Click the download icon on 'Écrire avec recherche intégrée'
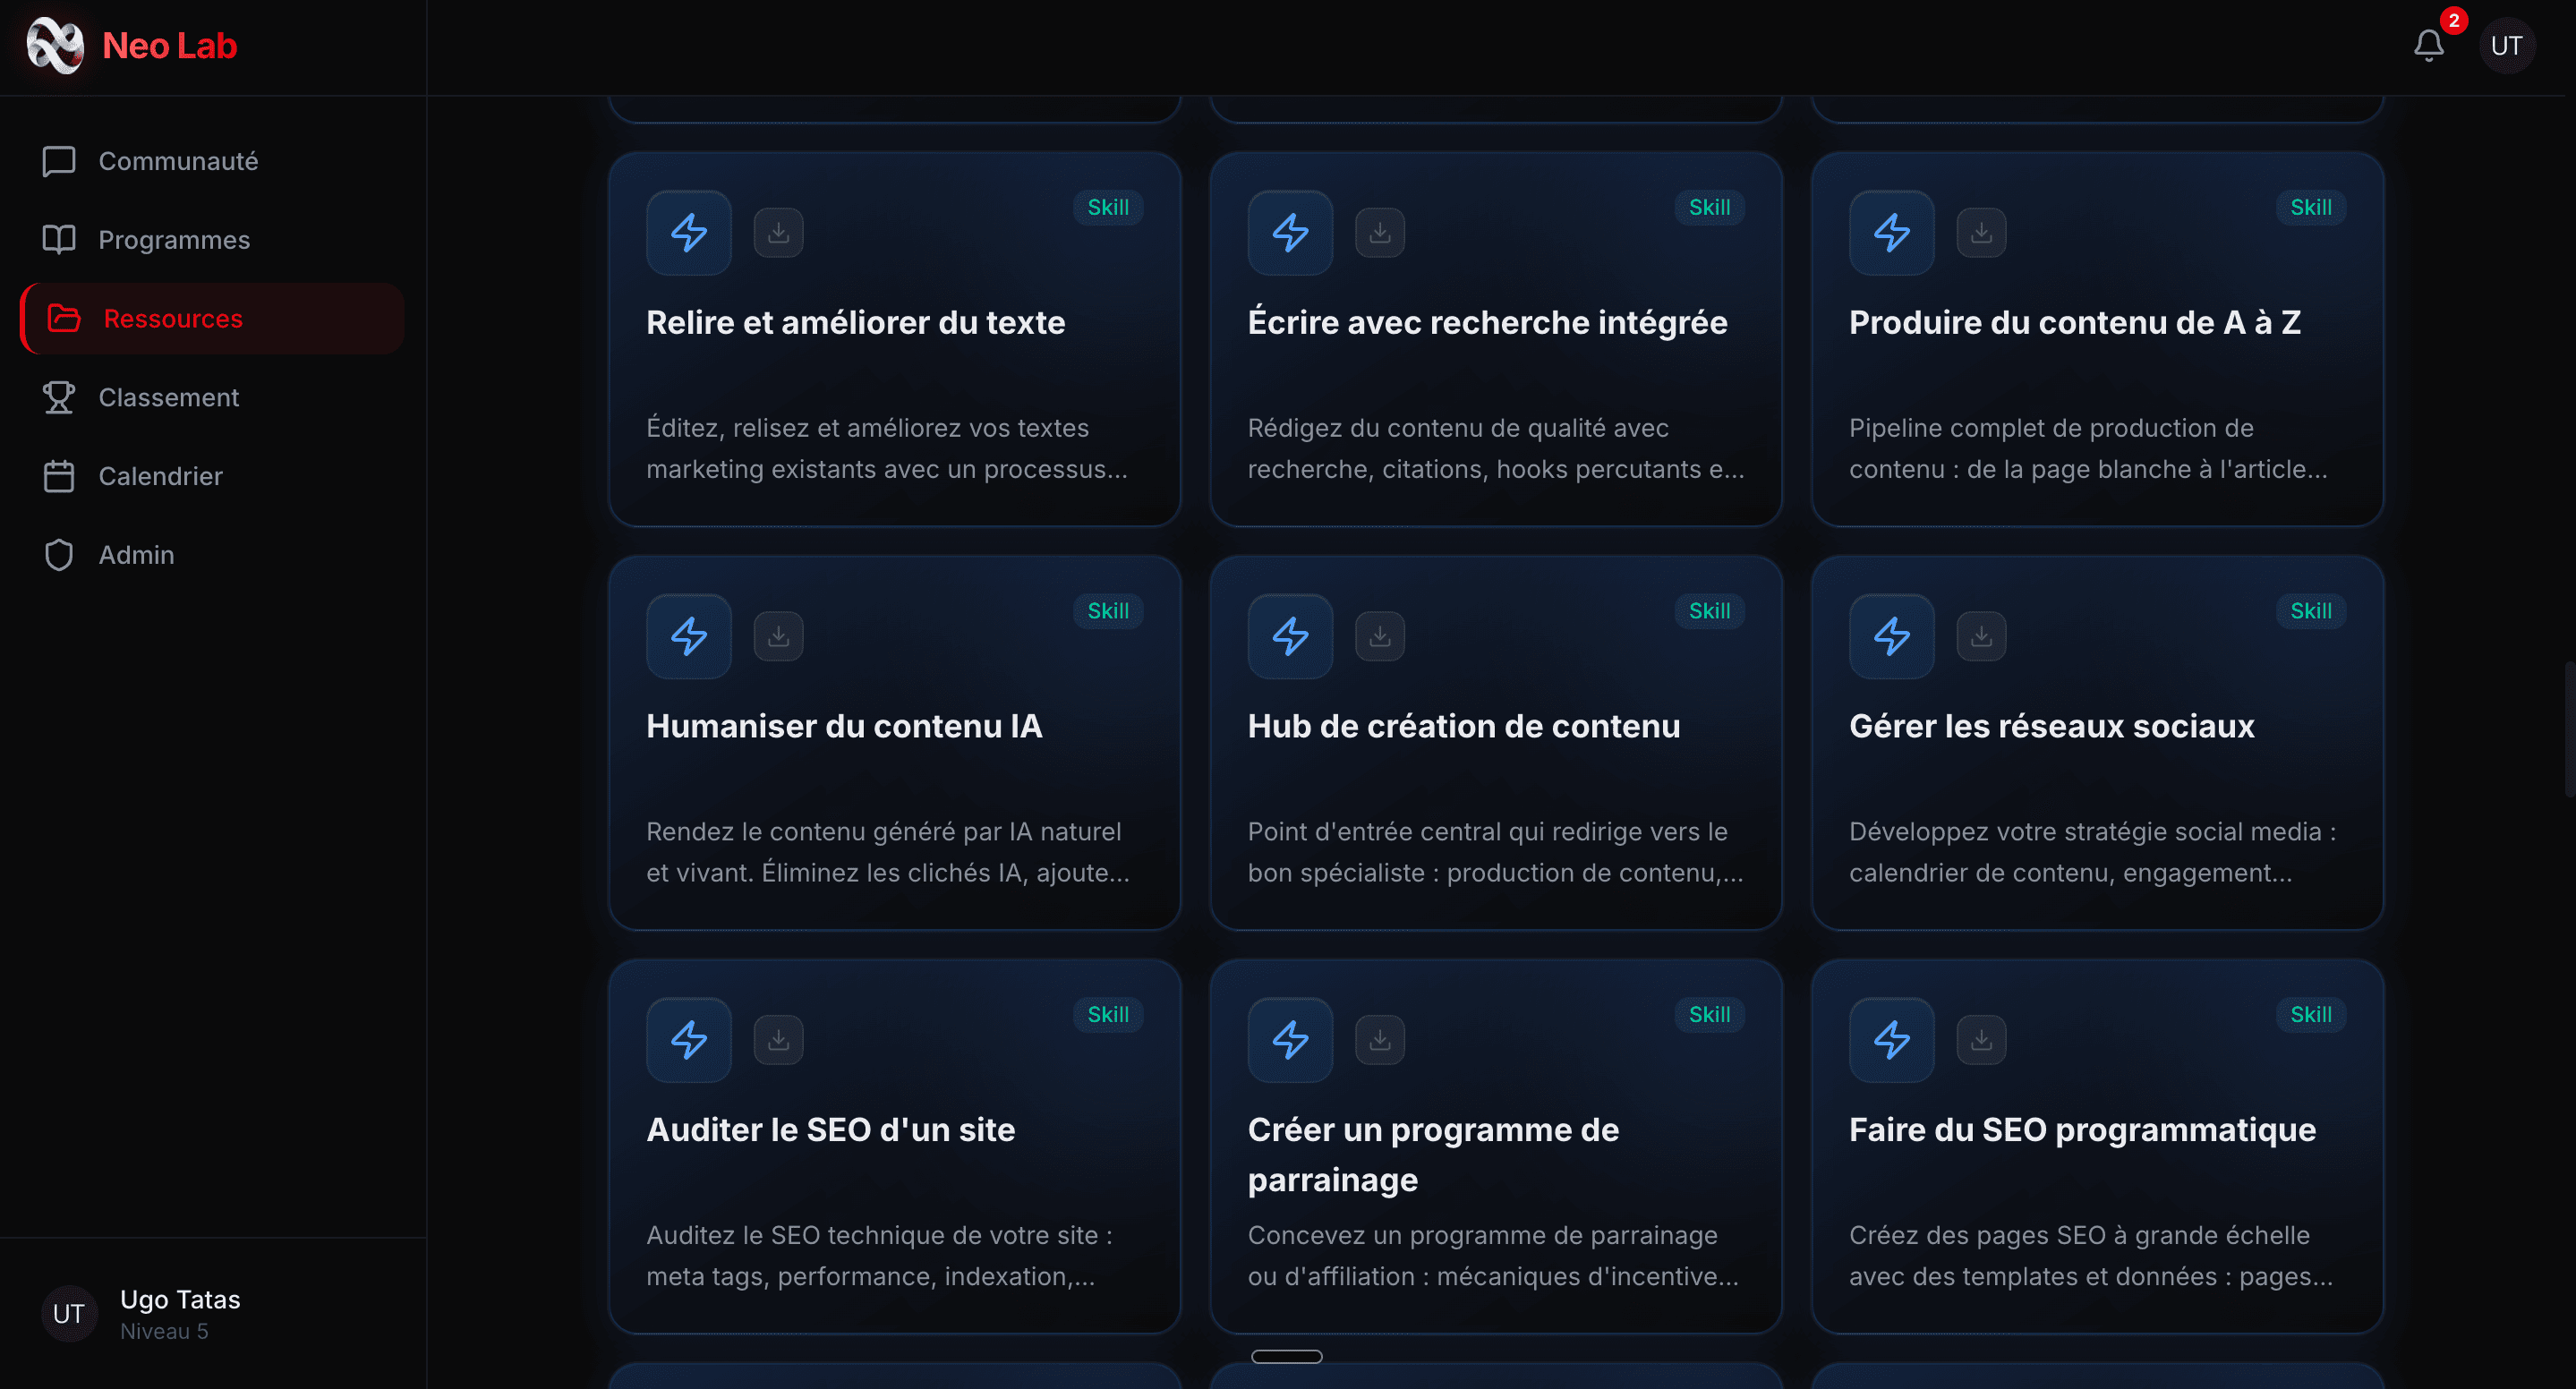Viewport: 2576px width, 1389px height. coord(1380,232)
